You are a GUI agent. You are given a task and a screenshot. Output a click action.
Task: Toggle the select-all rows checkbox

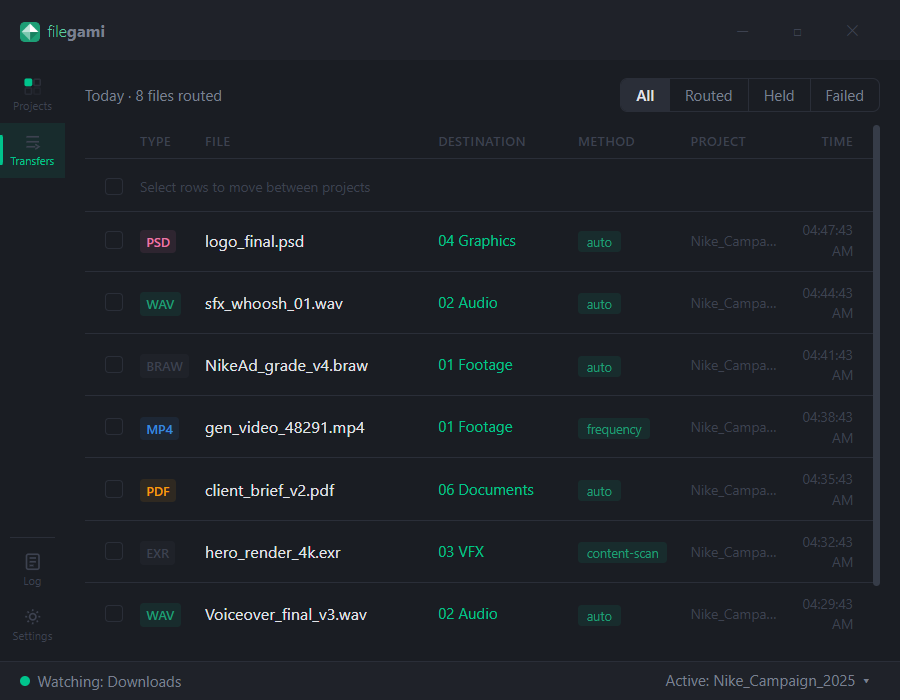(x=114, y=186)
